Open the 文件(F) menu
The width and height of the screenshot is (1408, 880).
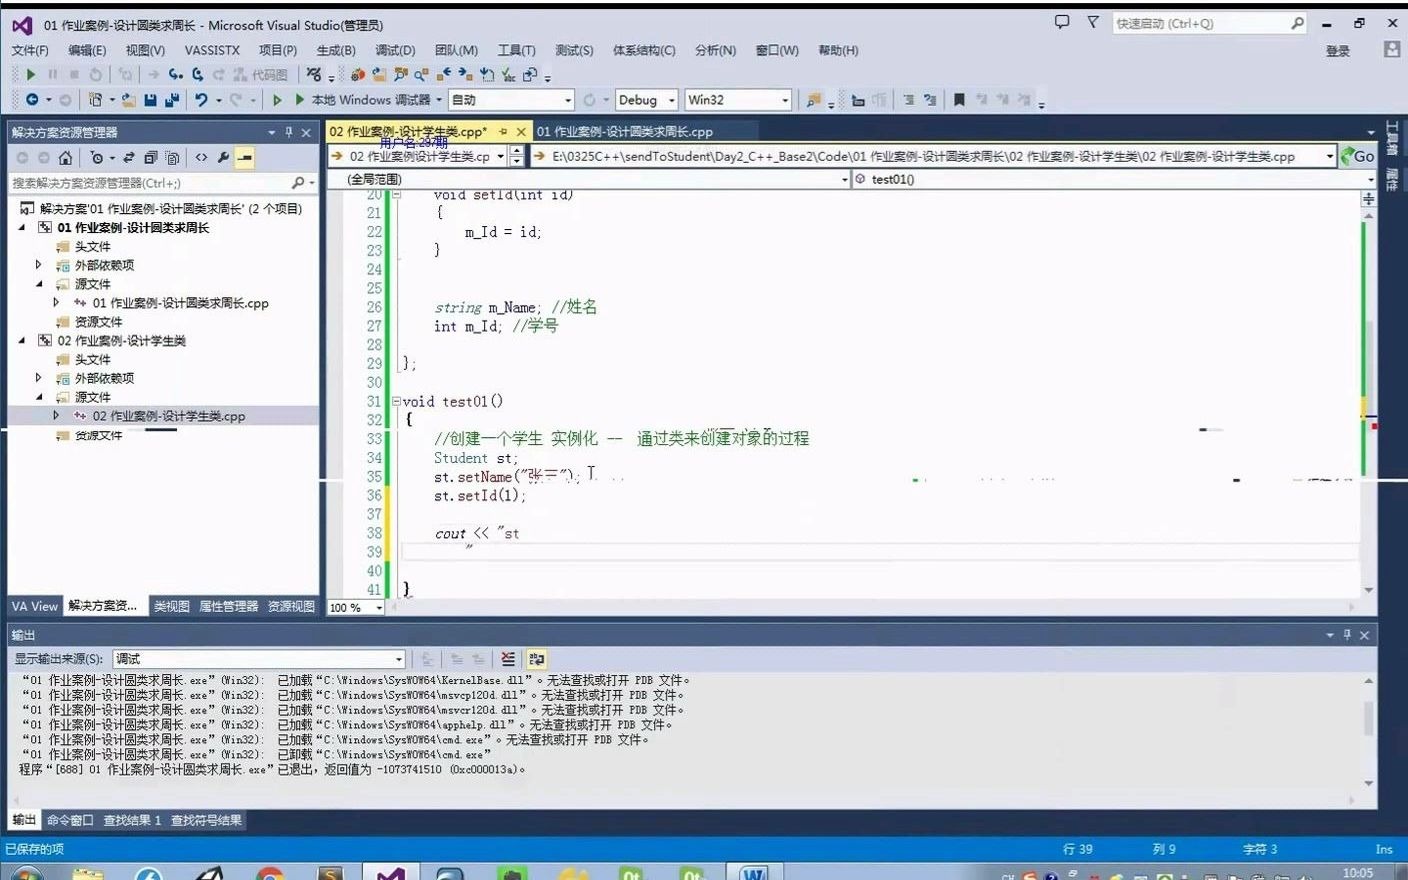pos(30,50)
